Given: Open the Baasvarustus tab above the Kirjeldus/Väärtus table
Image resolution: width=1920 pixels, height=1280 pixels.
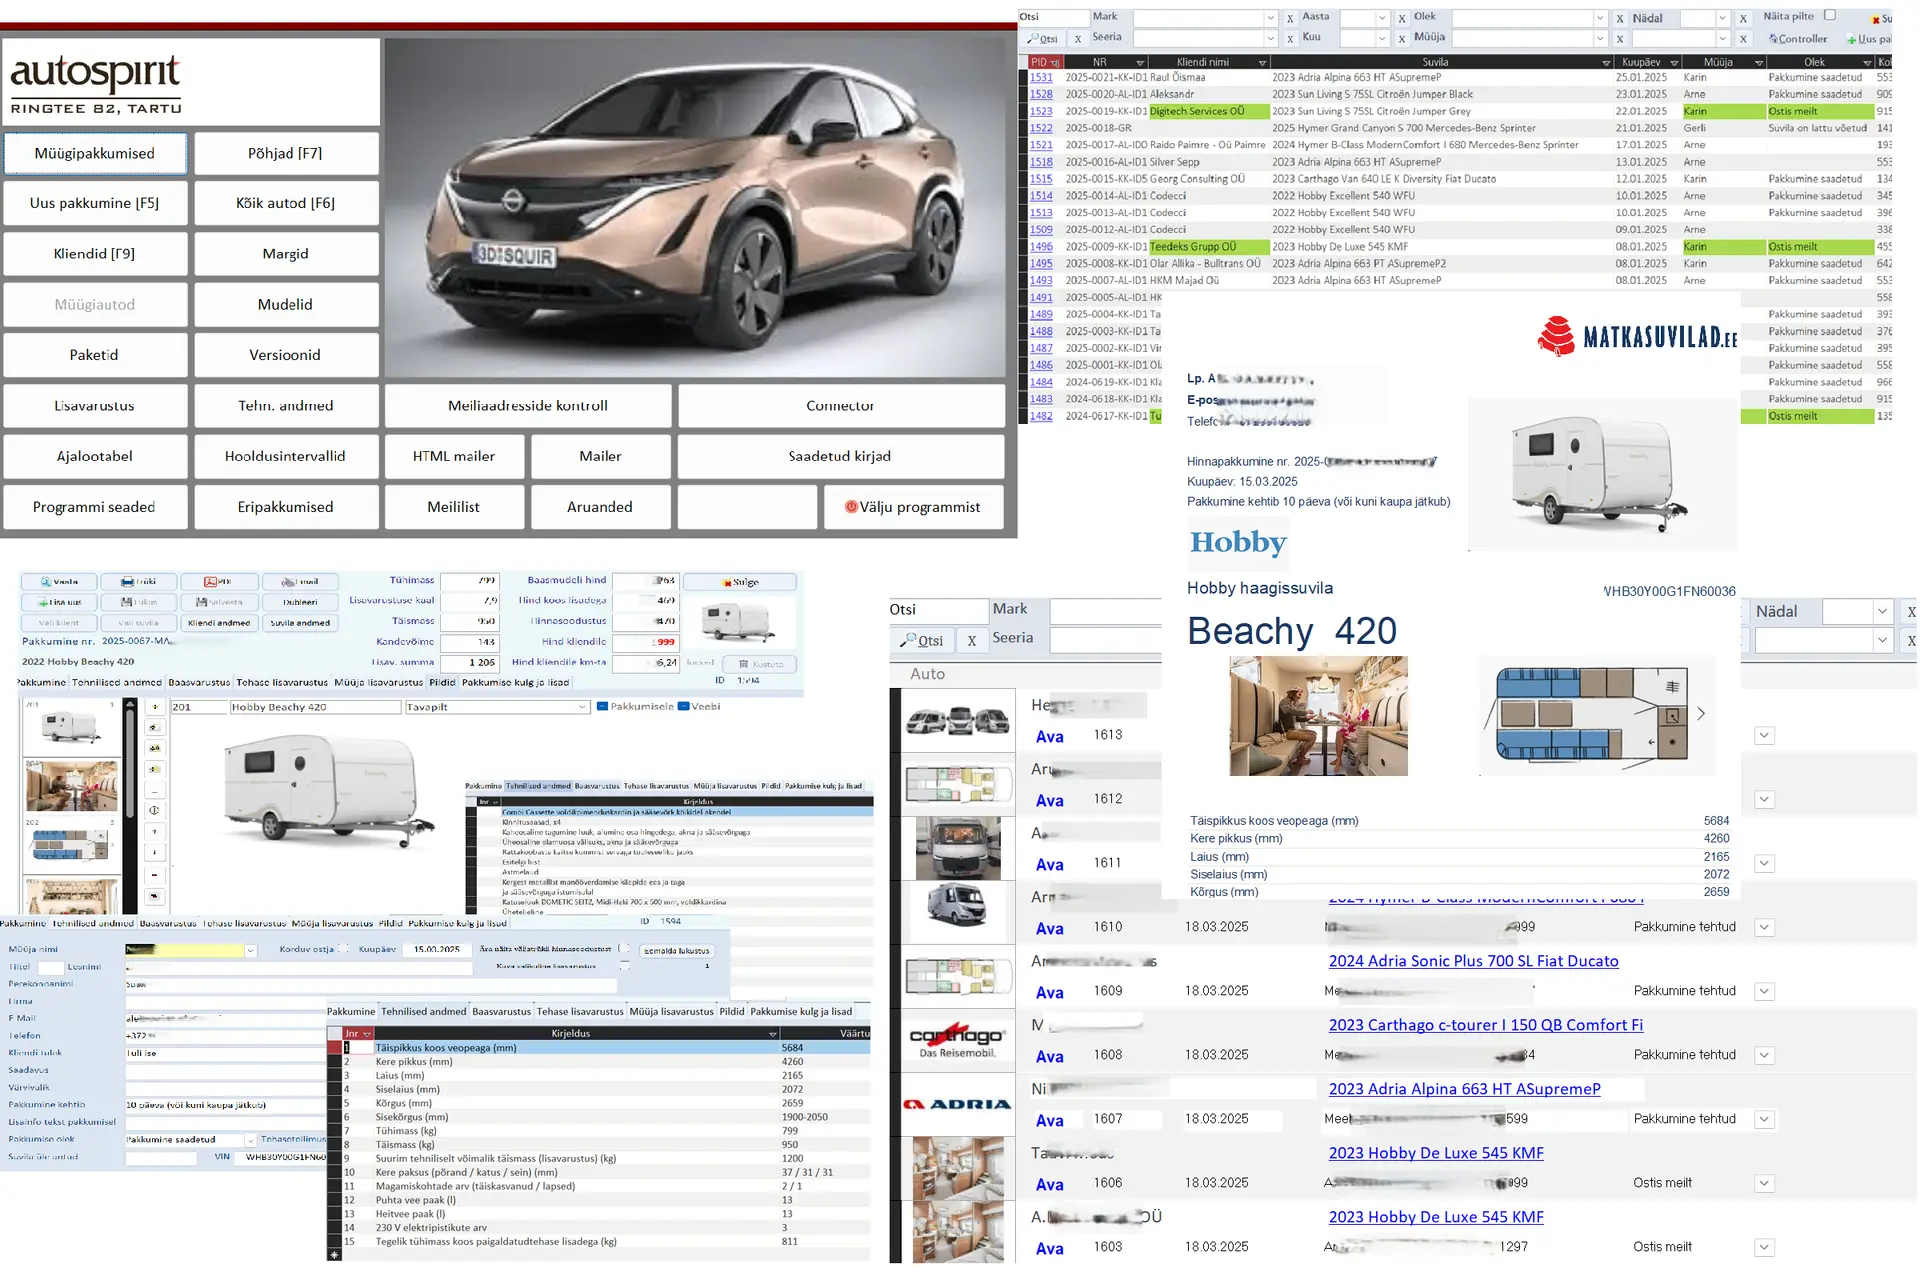Looking at the screenshot, I should [x=502, y=1012].
